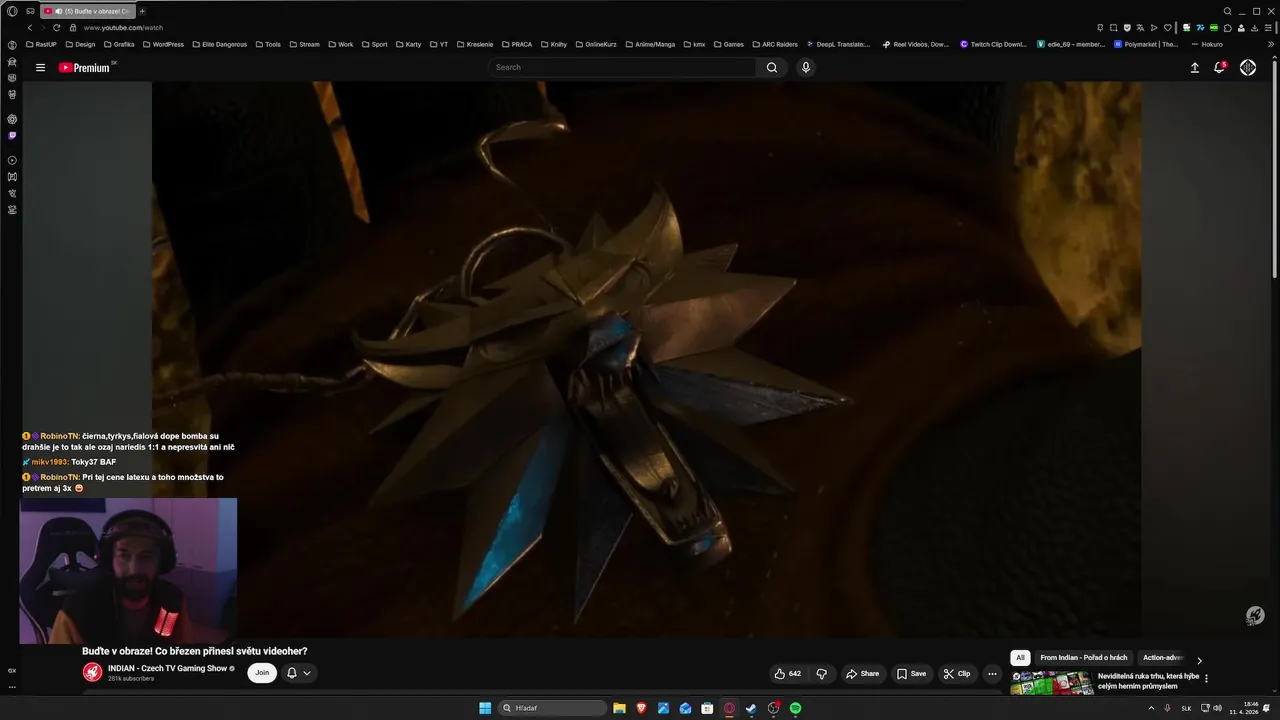Viewport: 1280px width, 720px height.
Task: Open Twitch icon in Opera sidebar
Action: (12, 135)
